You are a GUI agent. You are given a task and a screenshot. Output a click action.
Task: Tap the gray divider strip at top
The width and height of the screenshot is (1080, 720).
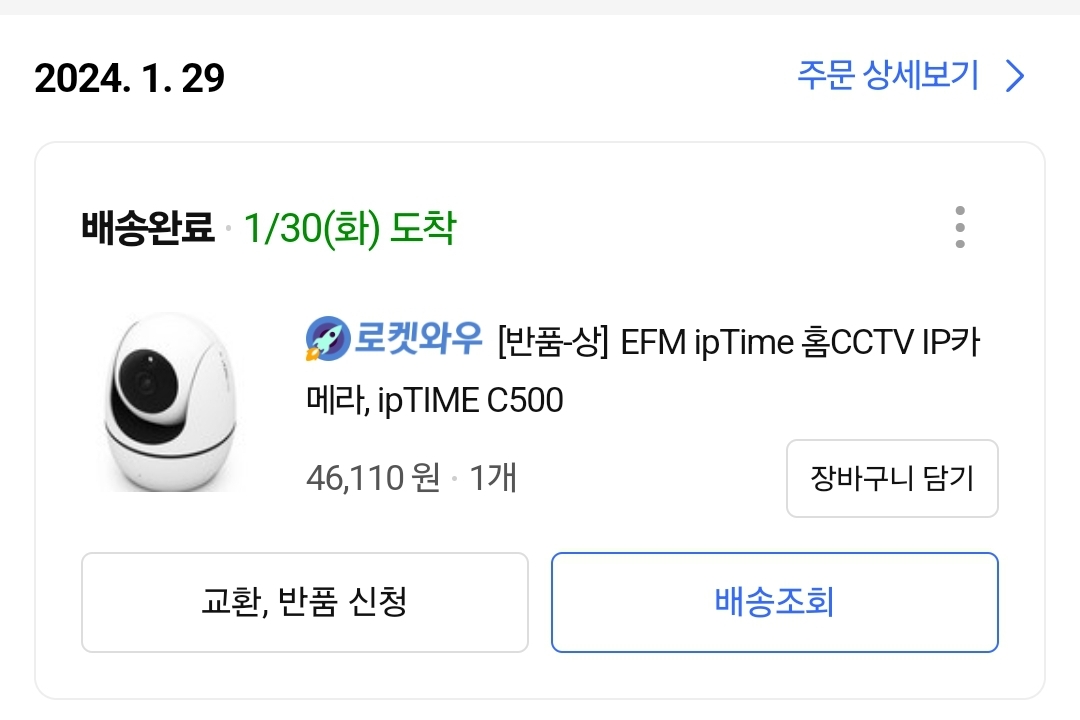coord(540,7)
